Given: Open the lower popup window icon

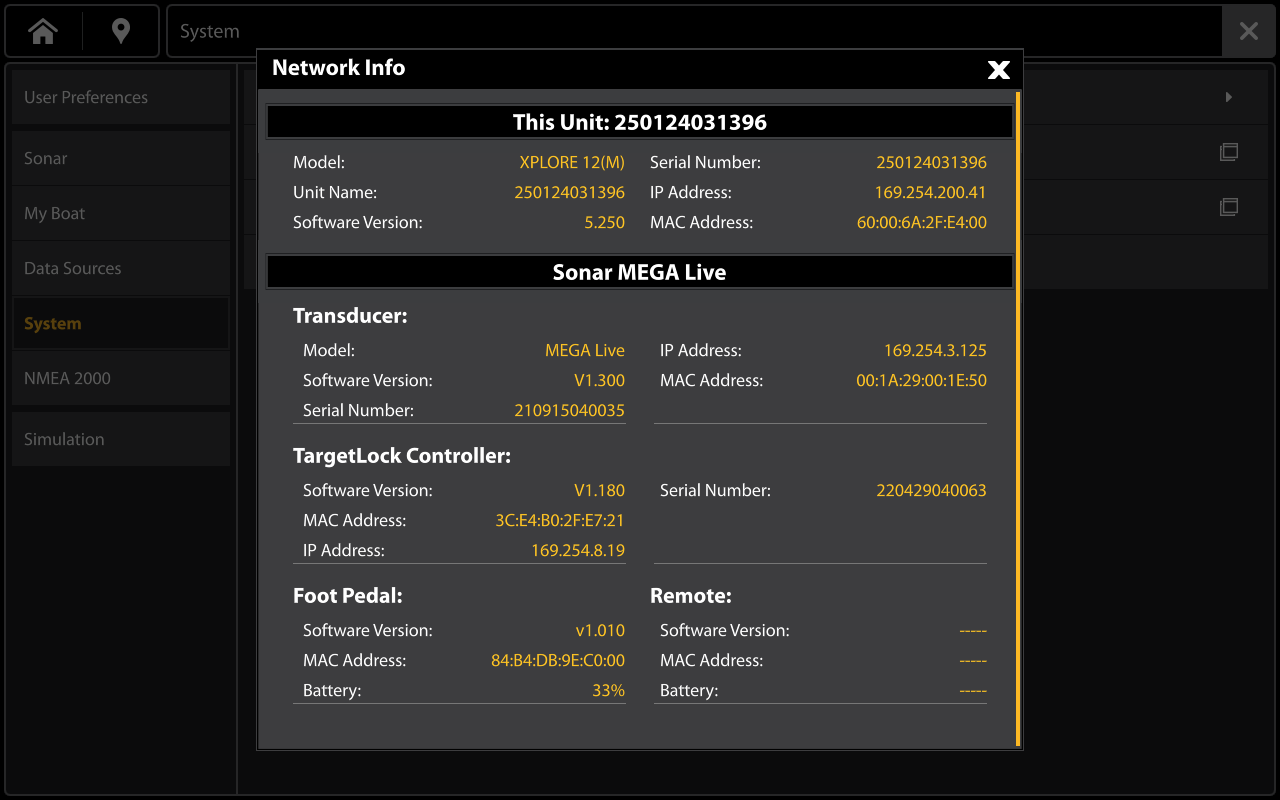Looking at the screenshot, I should pos(1229,207).
